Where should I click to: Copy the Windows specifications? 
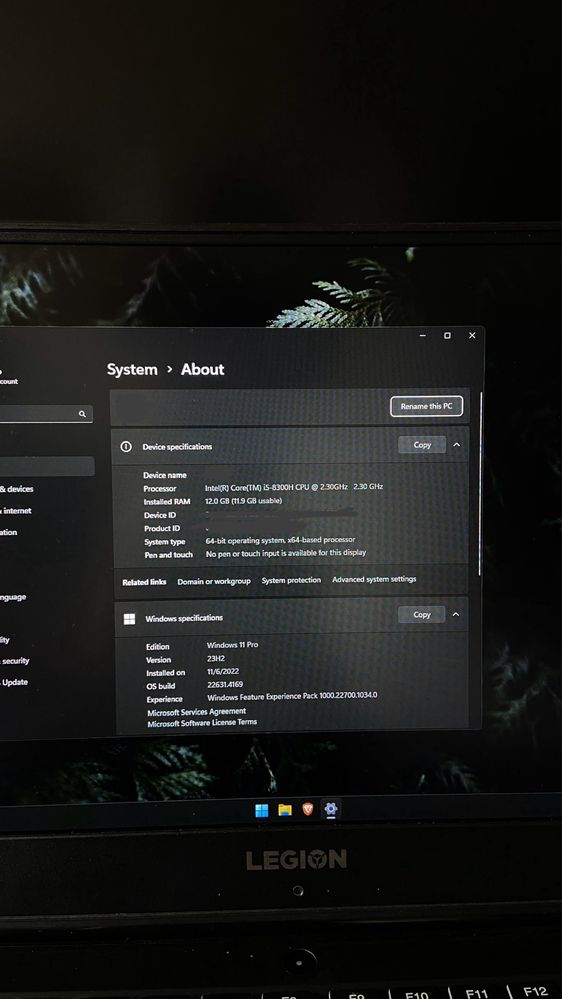pyautogui.click(x=422, y=614)
